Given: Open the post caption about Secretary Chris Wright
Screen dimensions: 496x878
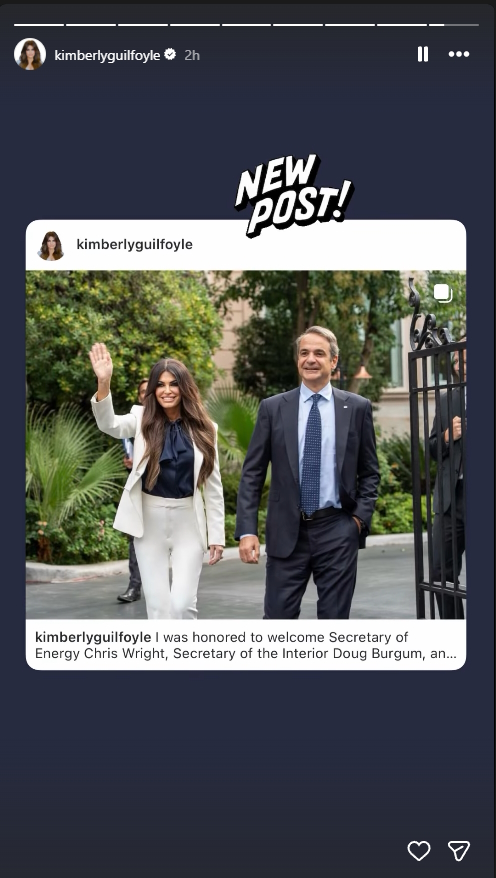Looking at the screenshot, I should [x=246, y=645].
